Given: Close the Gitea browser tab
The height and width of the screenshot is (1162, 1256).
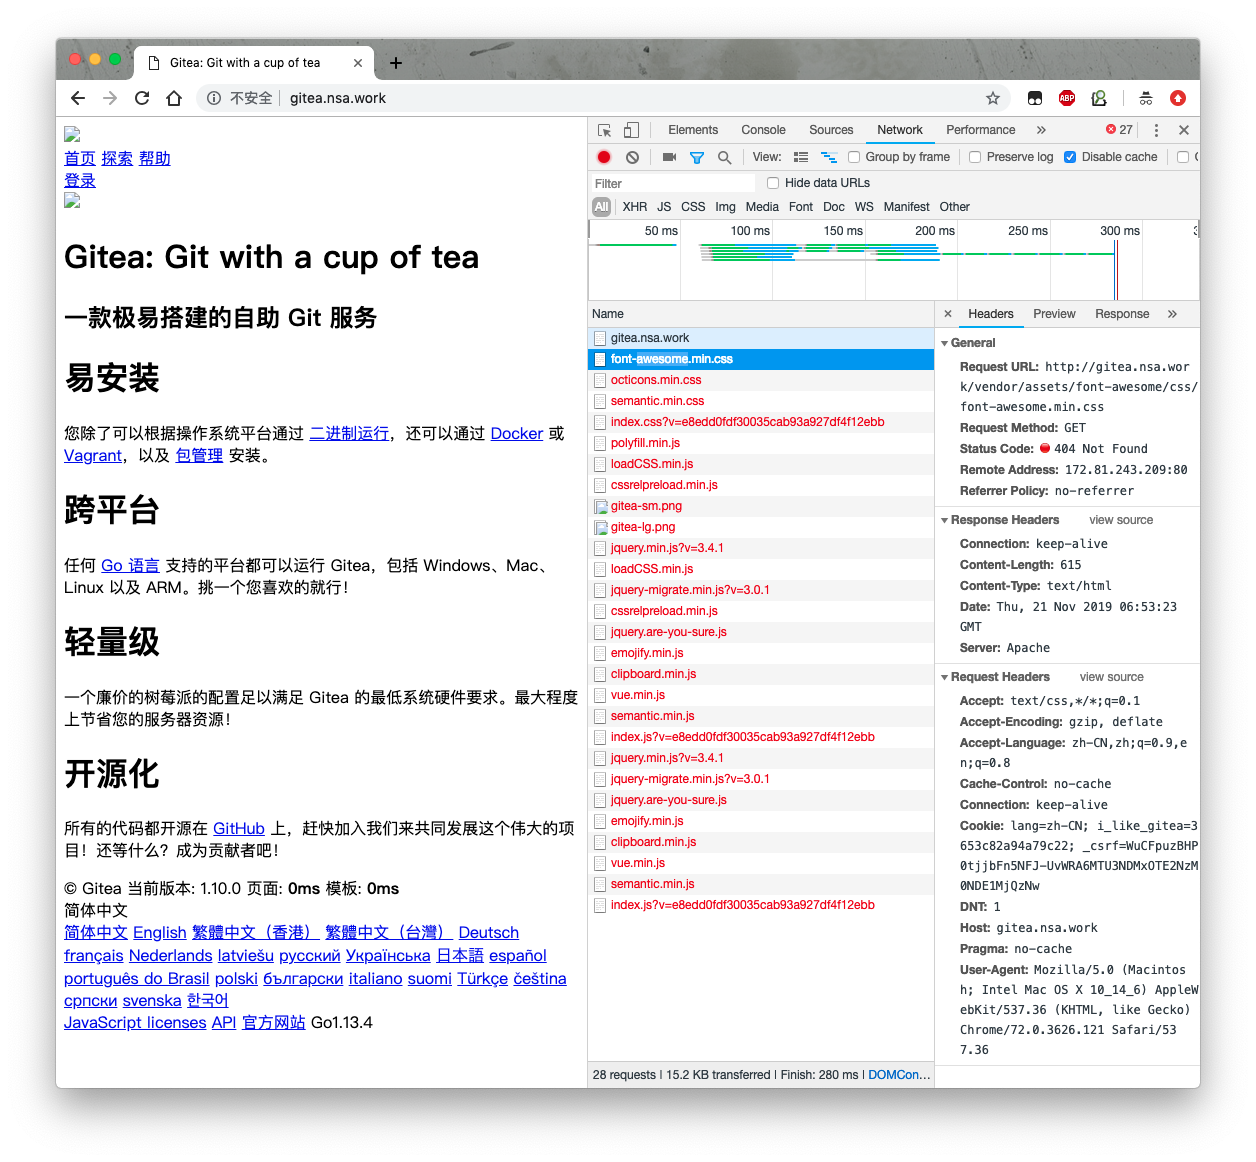Looking at the screenshot, I should (358, 63).
